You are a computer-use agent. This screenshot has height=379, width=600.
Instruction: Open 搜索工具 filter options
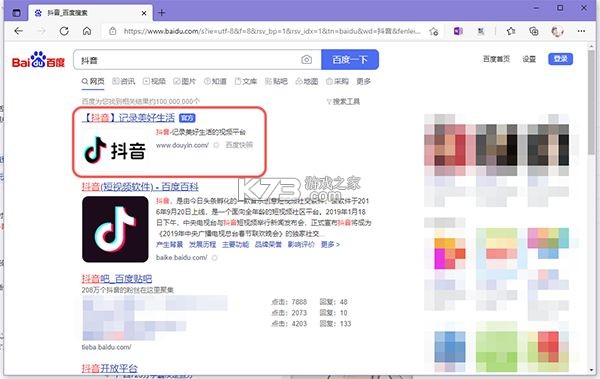pyautogui.click(x=343, y=101)
